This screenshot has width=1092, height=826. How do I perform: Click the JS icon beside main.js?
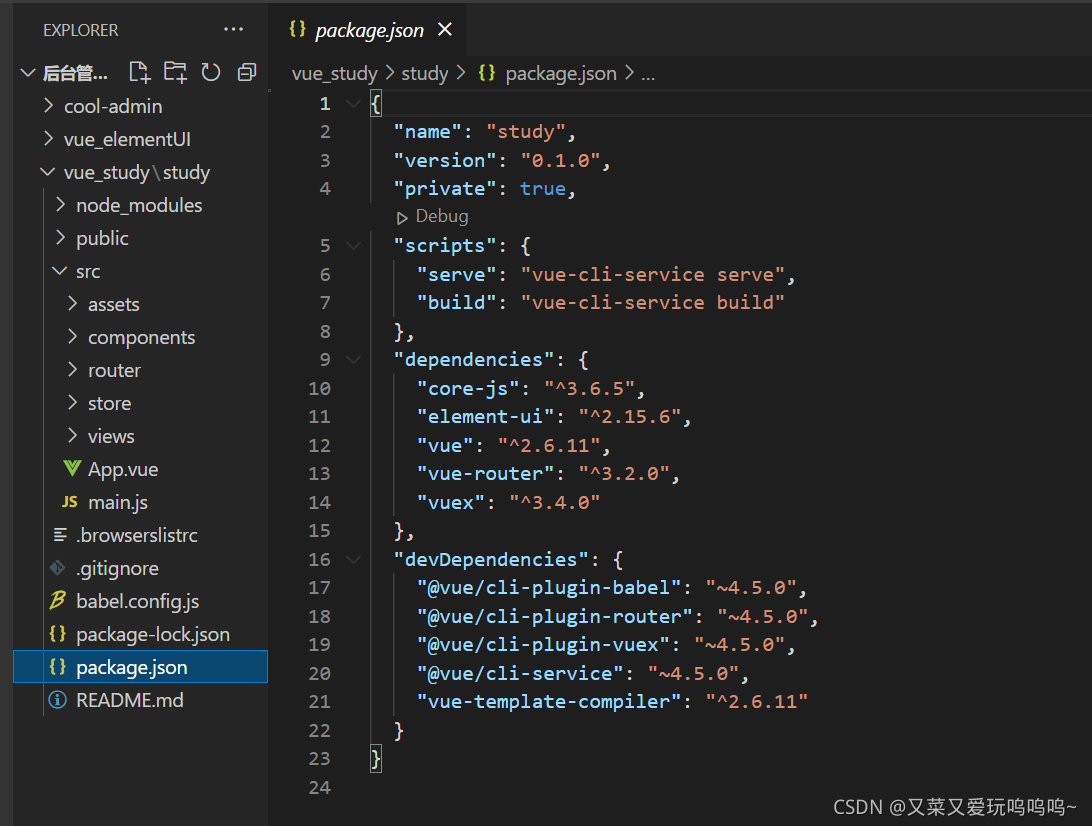[x=70, y=501]
